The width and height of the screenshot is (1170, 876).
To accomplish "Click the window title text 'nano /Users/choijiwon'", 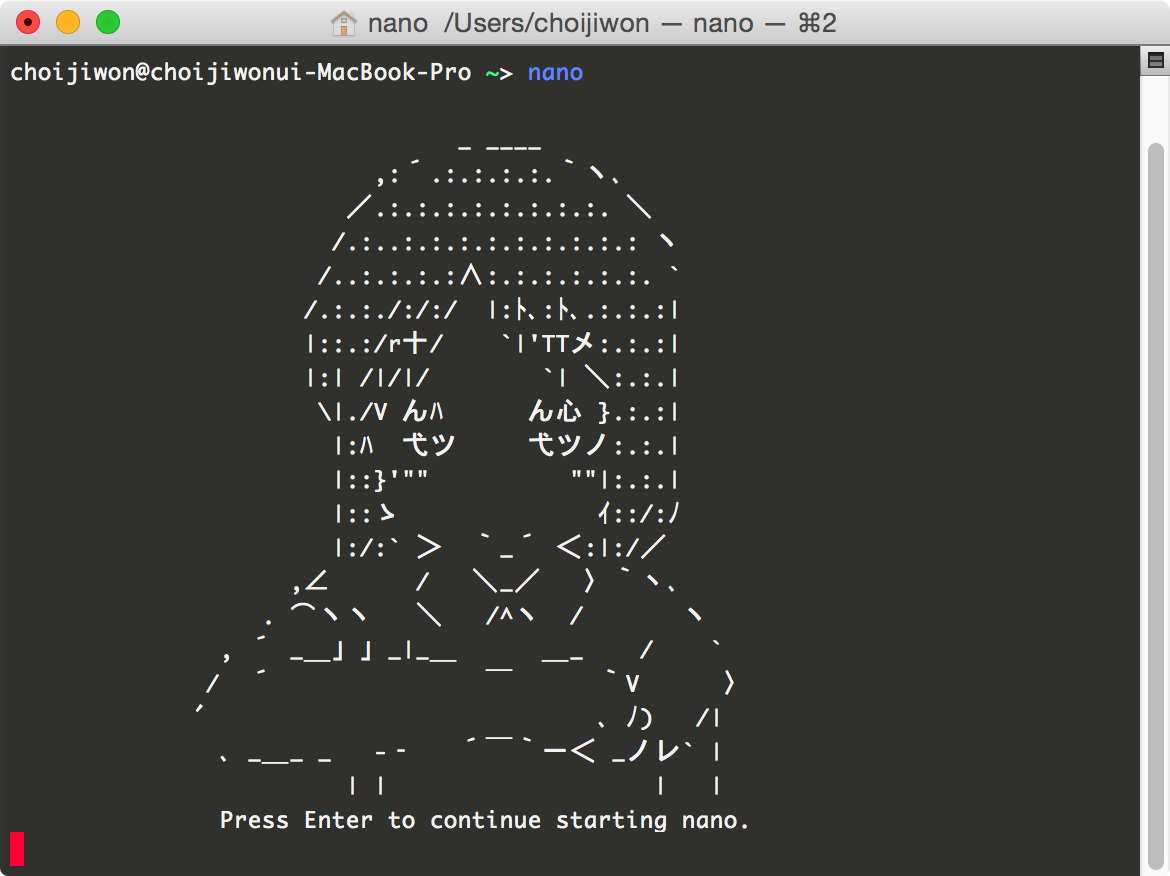I will (x=509, y=23).
